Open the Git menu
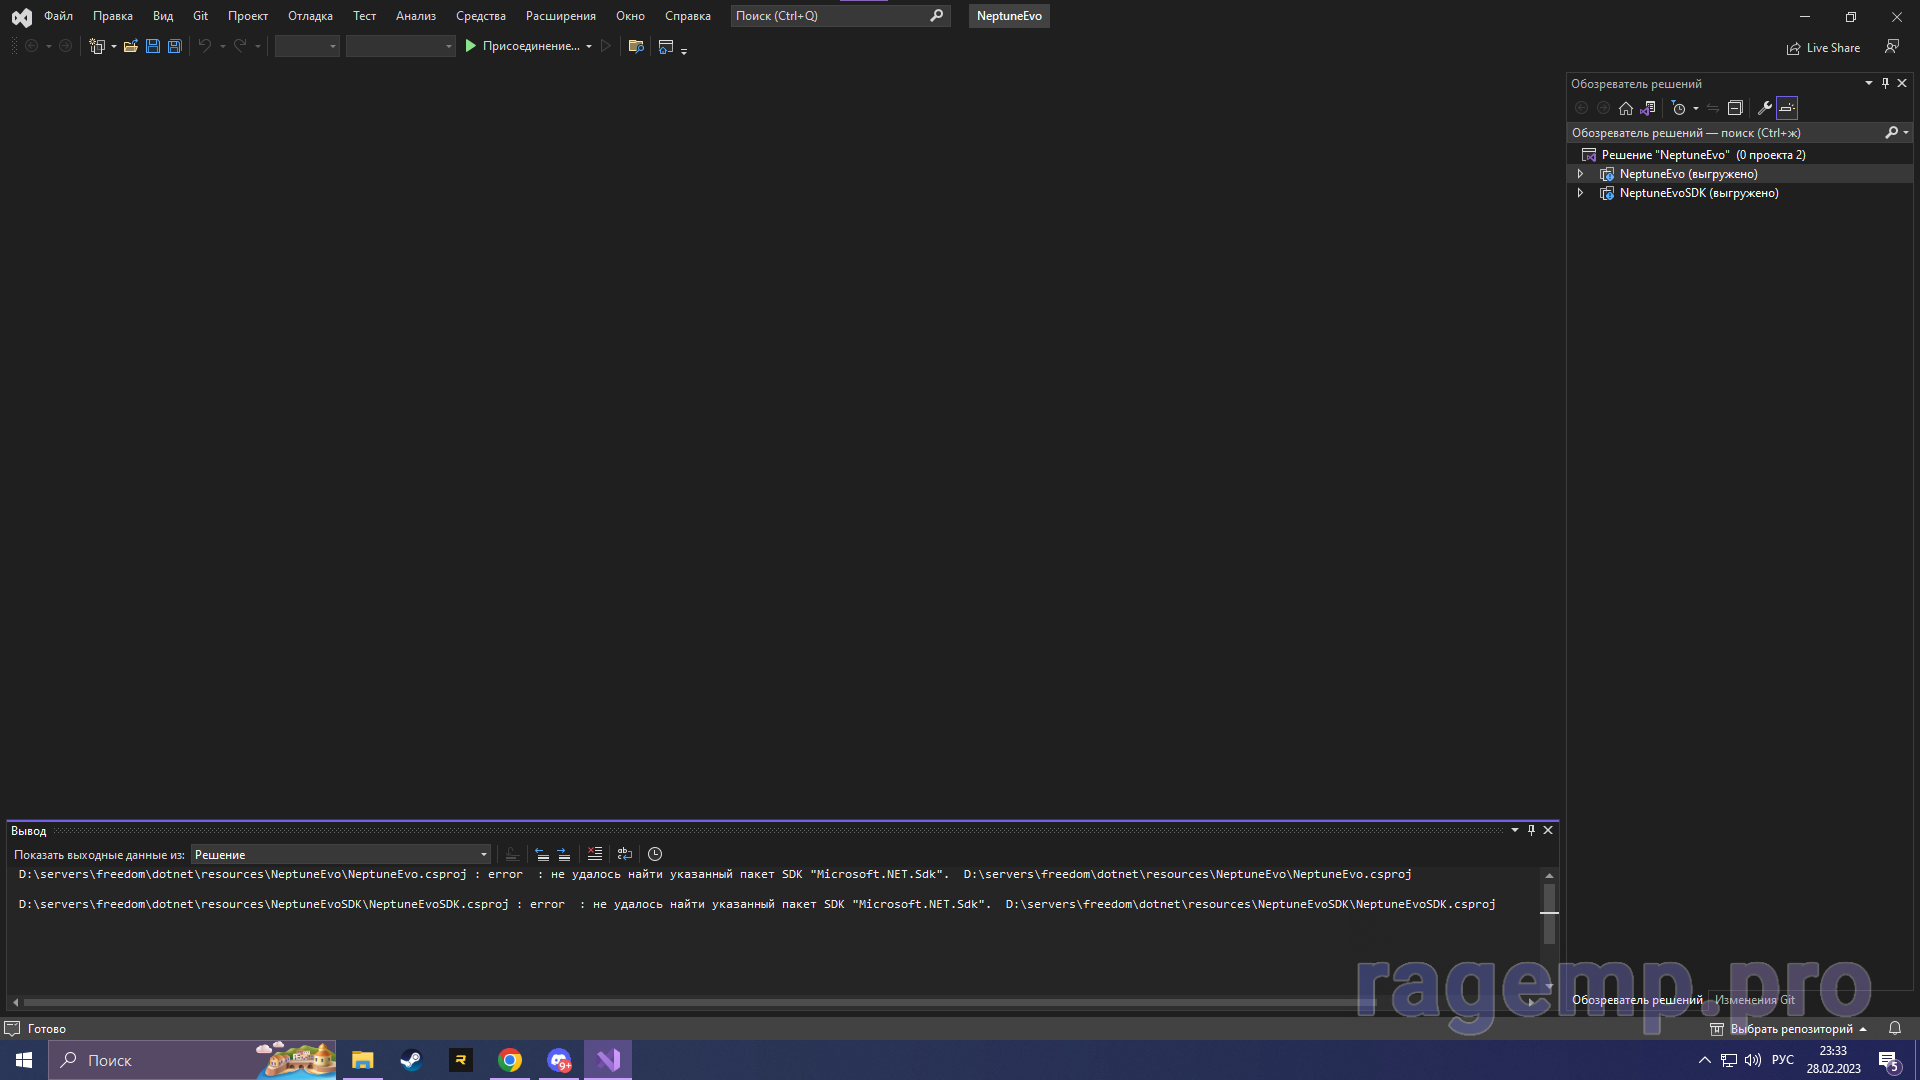The height and width of the screenshot is (1080, 1920). 200,16
